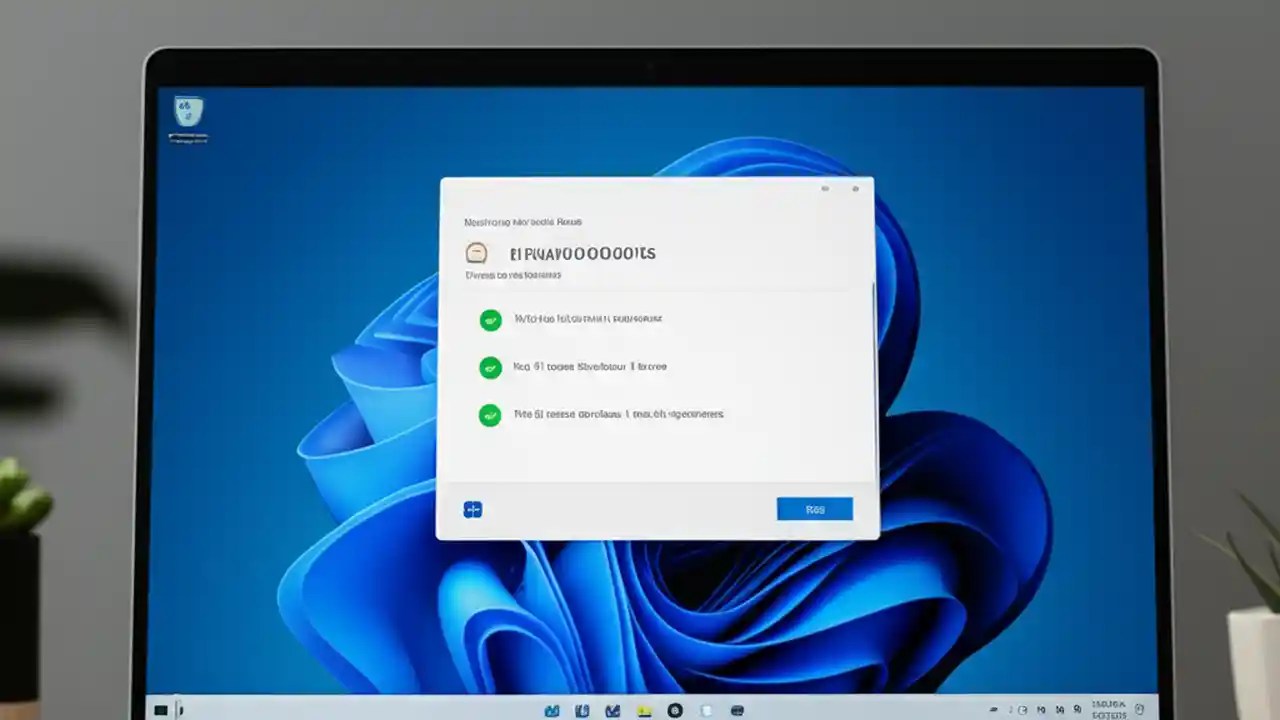Click the blue app icon in the dialog's bottom-left corner

(472, 509)
